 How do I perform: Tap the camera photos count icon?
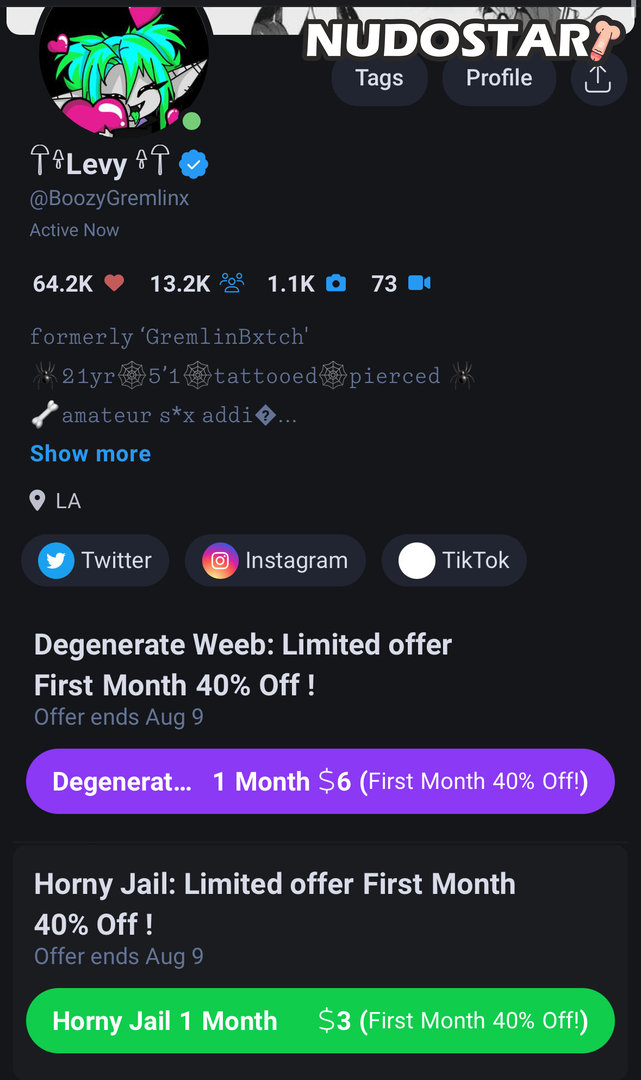[x=336, y=284]
